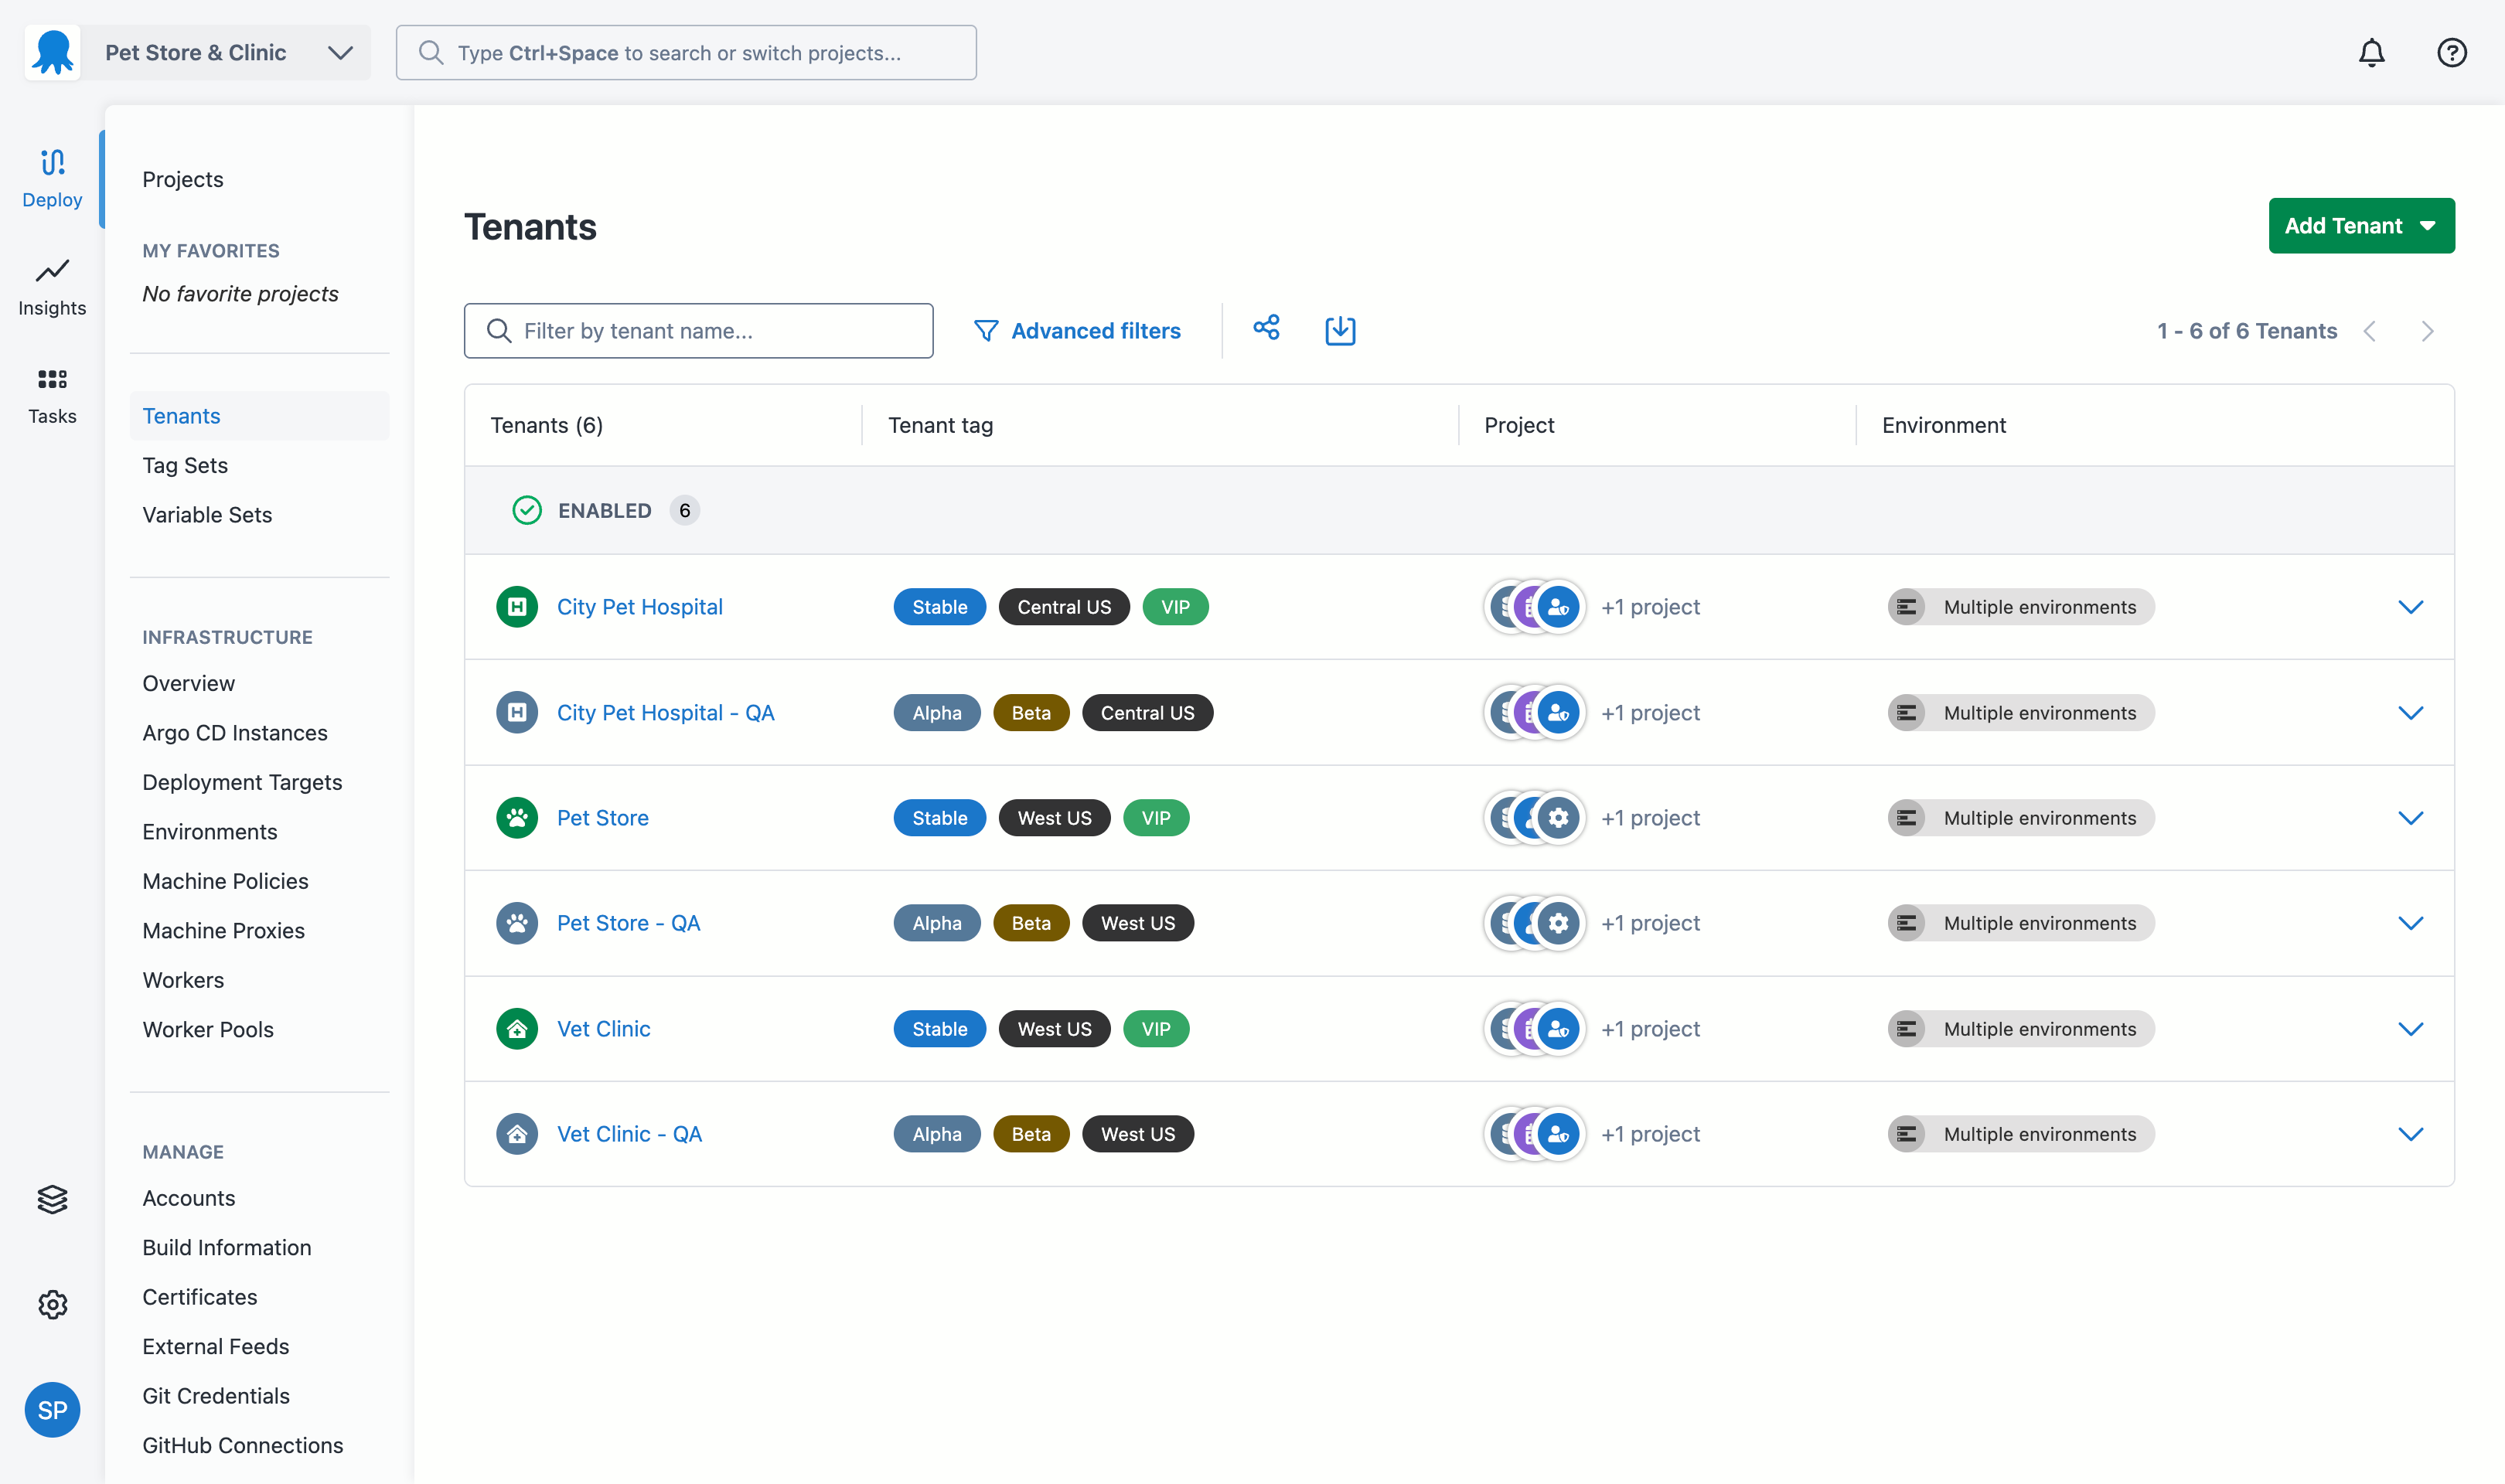The width and height of the screenshot is (2505, 1484).
Task: Open the Pet Store - QA tenant link
Action: (x=628, y=923)
